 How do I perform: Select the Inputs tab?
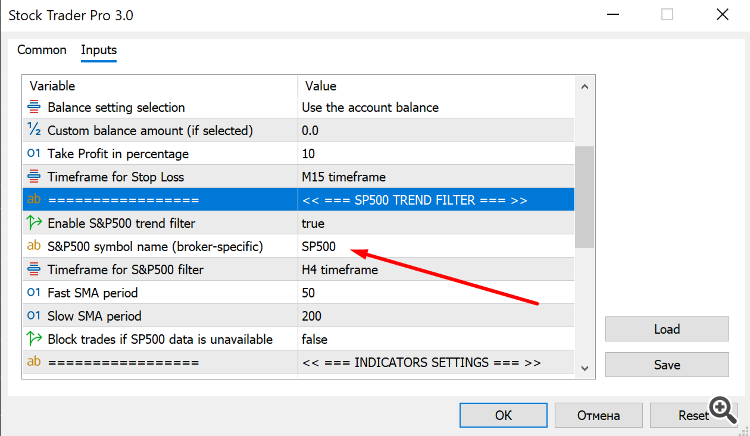tap(99, 50)
